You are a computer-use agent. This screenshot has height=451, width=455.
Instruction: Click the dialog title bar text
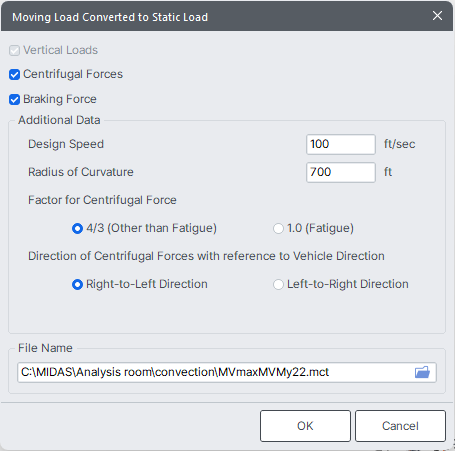[x=110, y=17]
